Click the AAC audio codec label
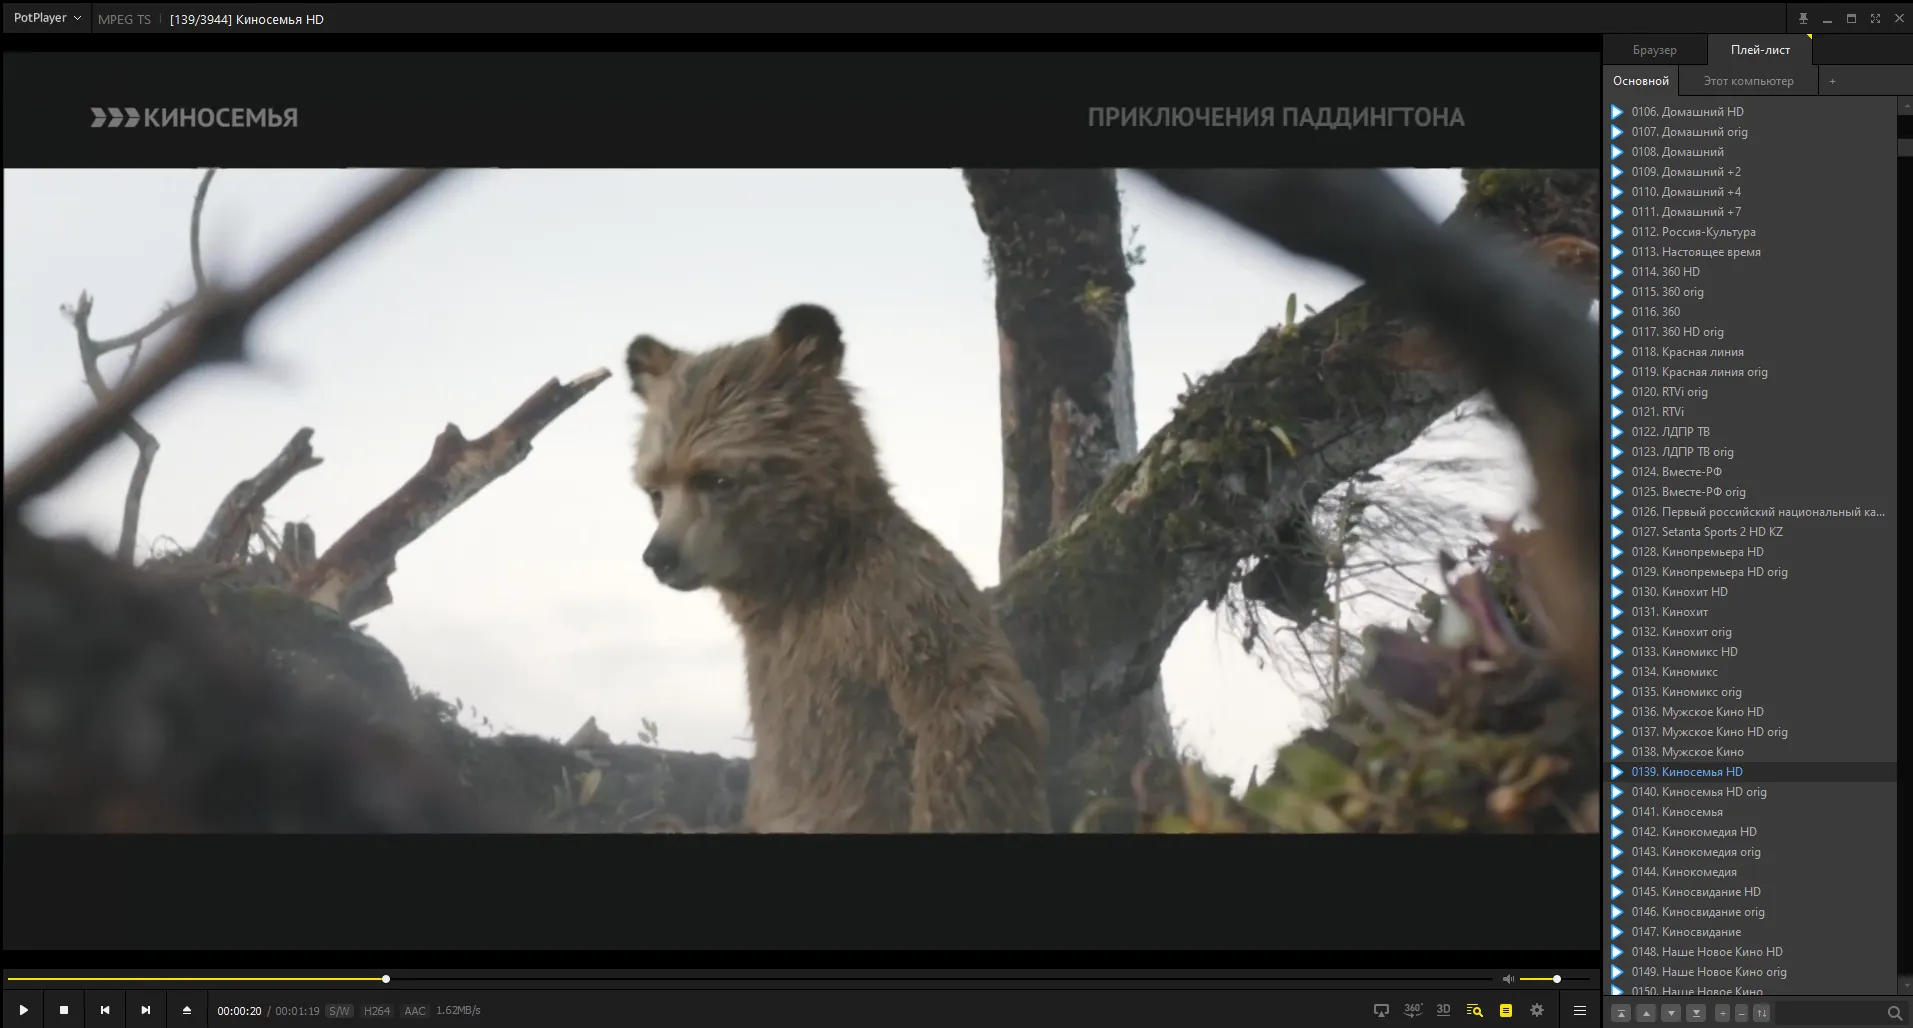Screen dimensions: 1913x1028 pyautogui.click(x=415, y=1011)
